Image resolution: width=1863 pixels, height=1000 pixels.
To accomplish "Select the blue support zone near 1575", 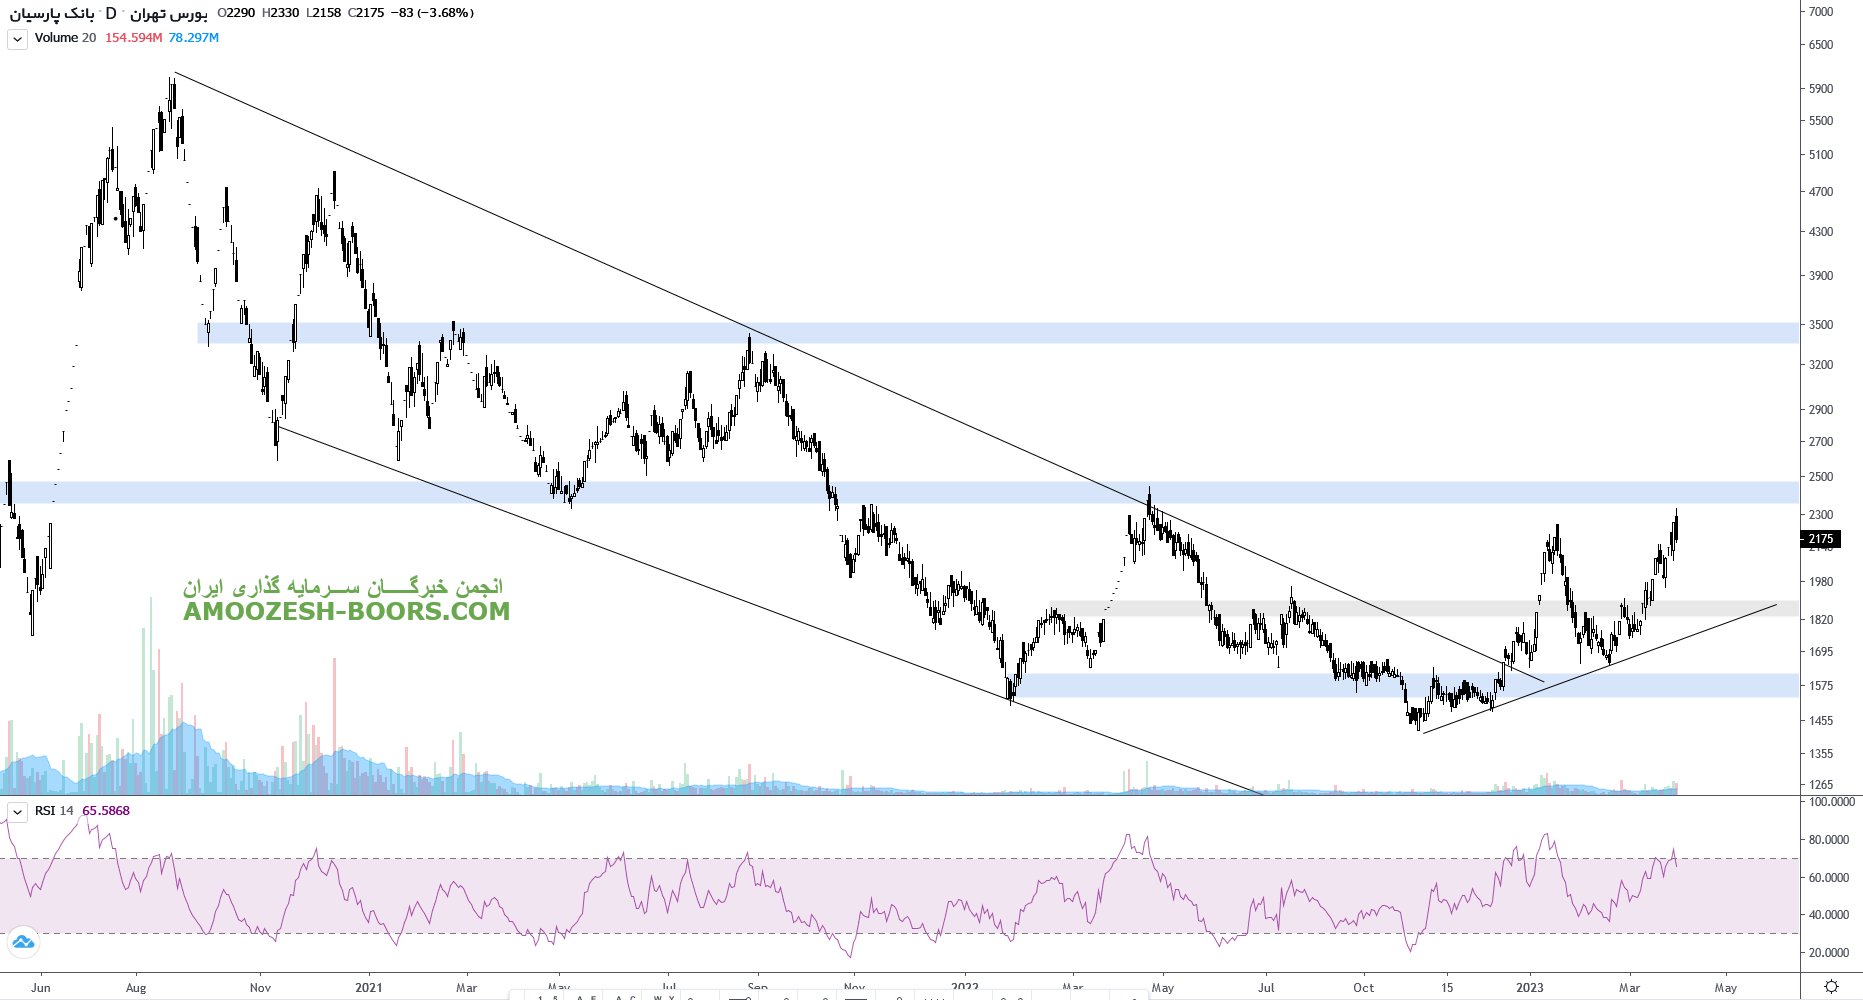I will 1250,685.
